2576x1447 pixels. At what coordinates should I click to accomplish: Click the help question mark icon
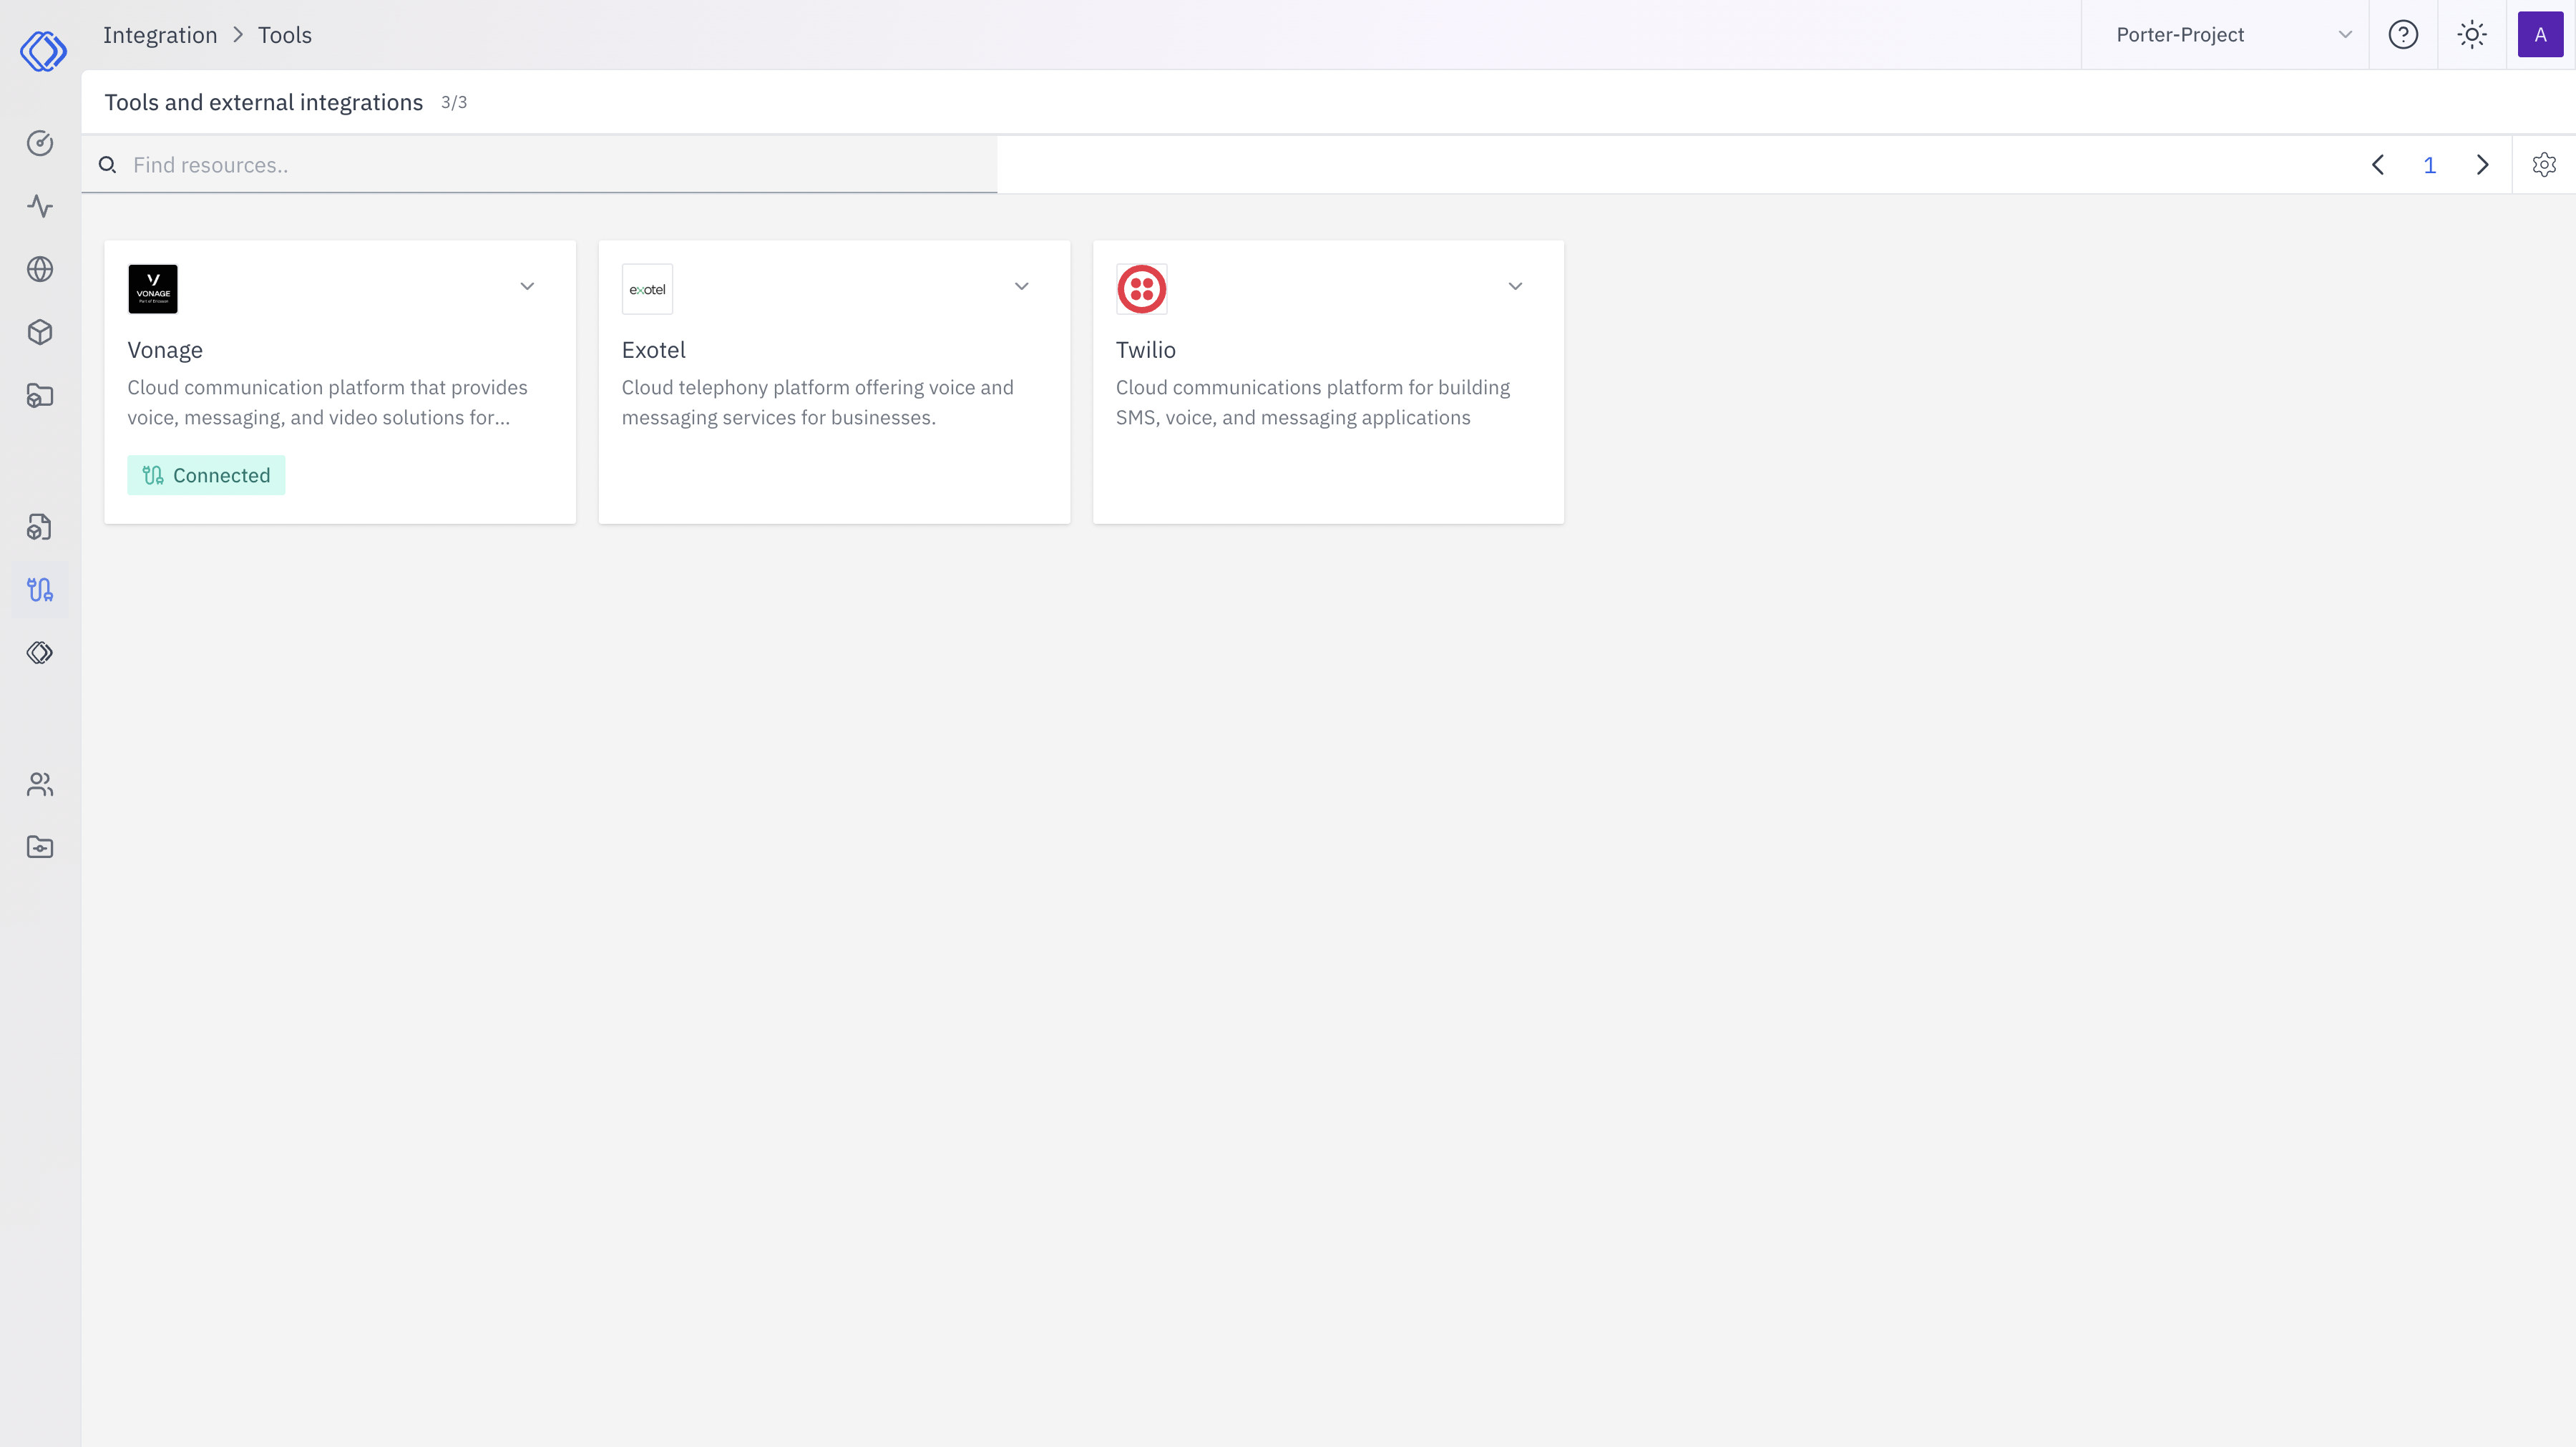pyautogui.click(x=2404, y=34)
